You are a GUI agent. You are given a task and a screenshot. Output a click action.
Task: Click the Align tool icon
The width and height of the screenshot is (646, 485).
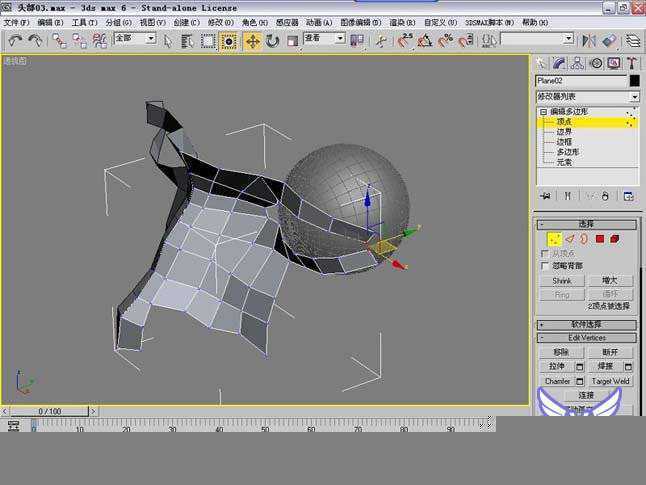[x=609, y=40]
